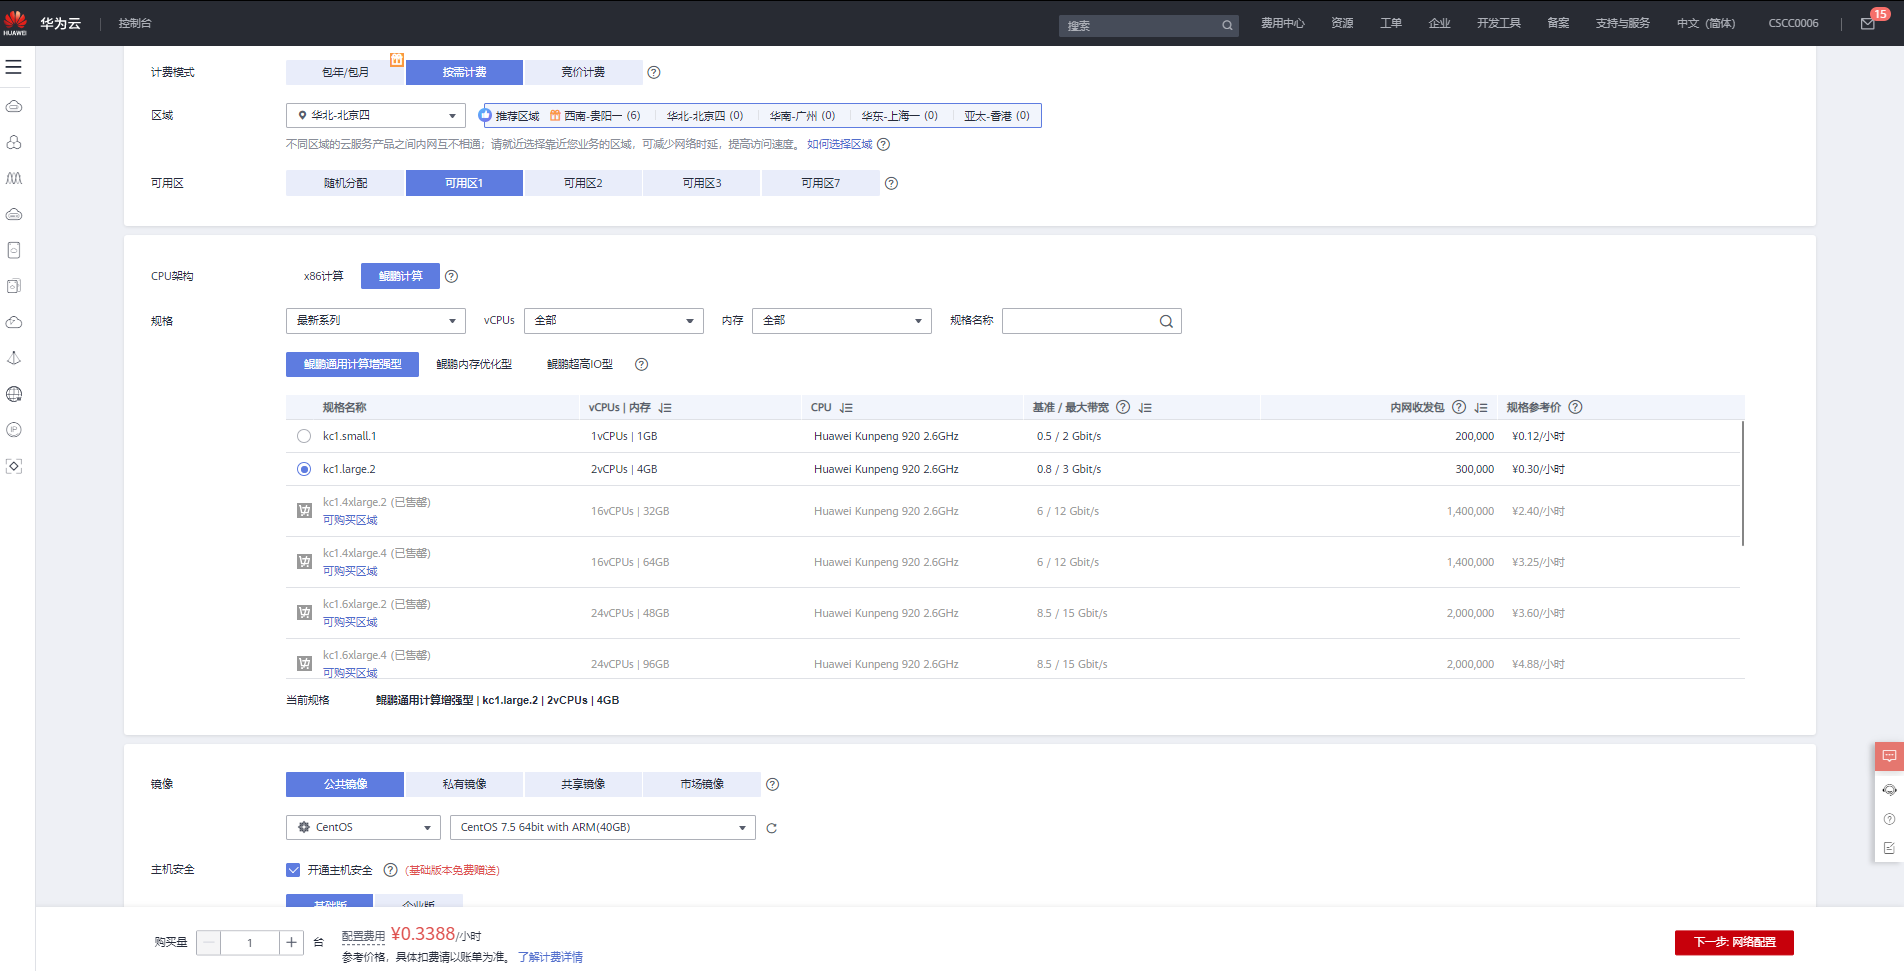Image resolution: width=1904 pixels, height=971 pixels.
Task: Click the sold-out cart icon for kc1.4xlarge.2
Action: [x=304, y=511]
